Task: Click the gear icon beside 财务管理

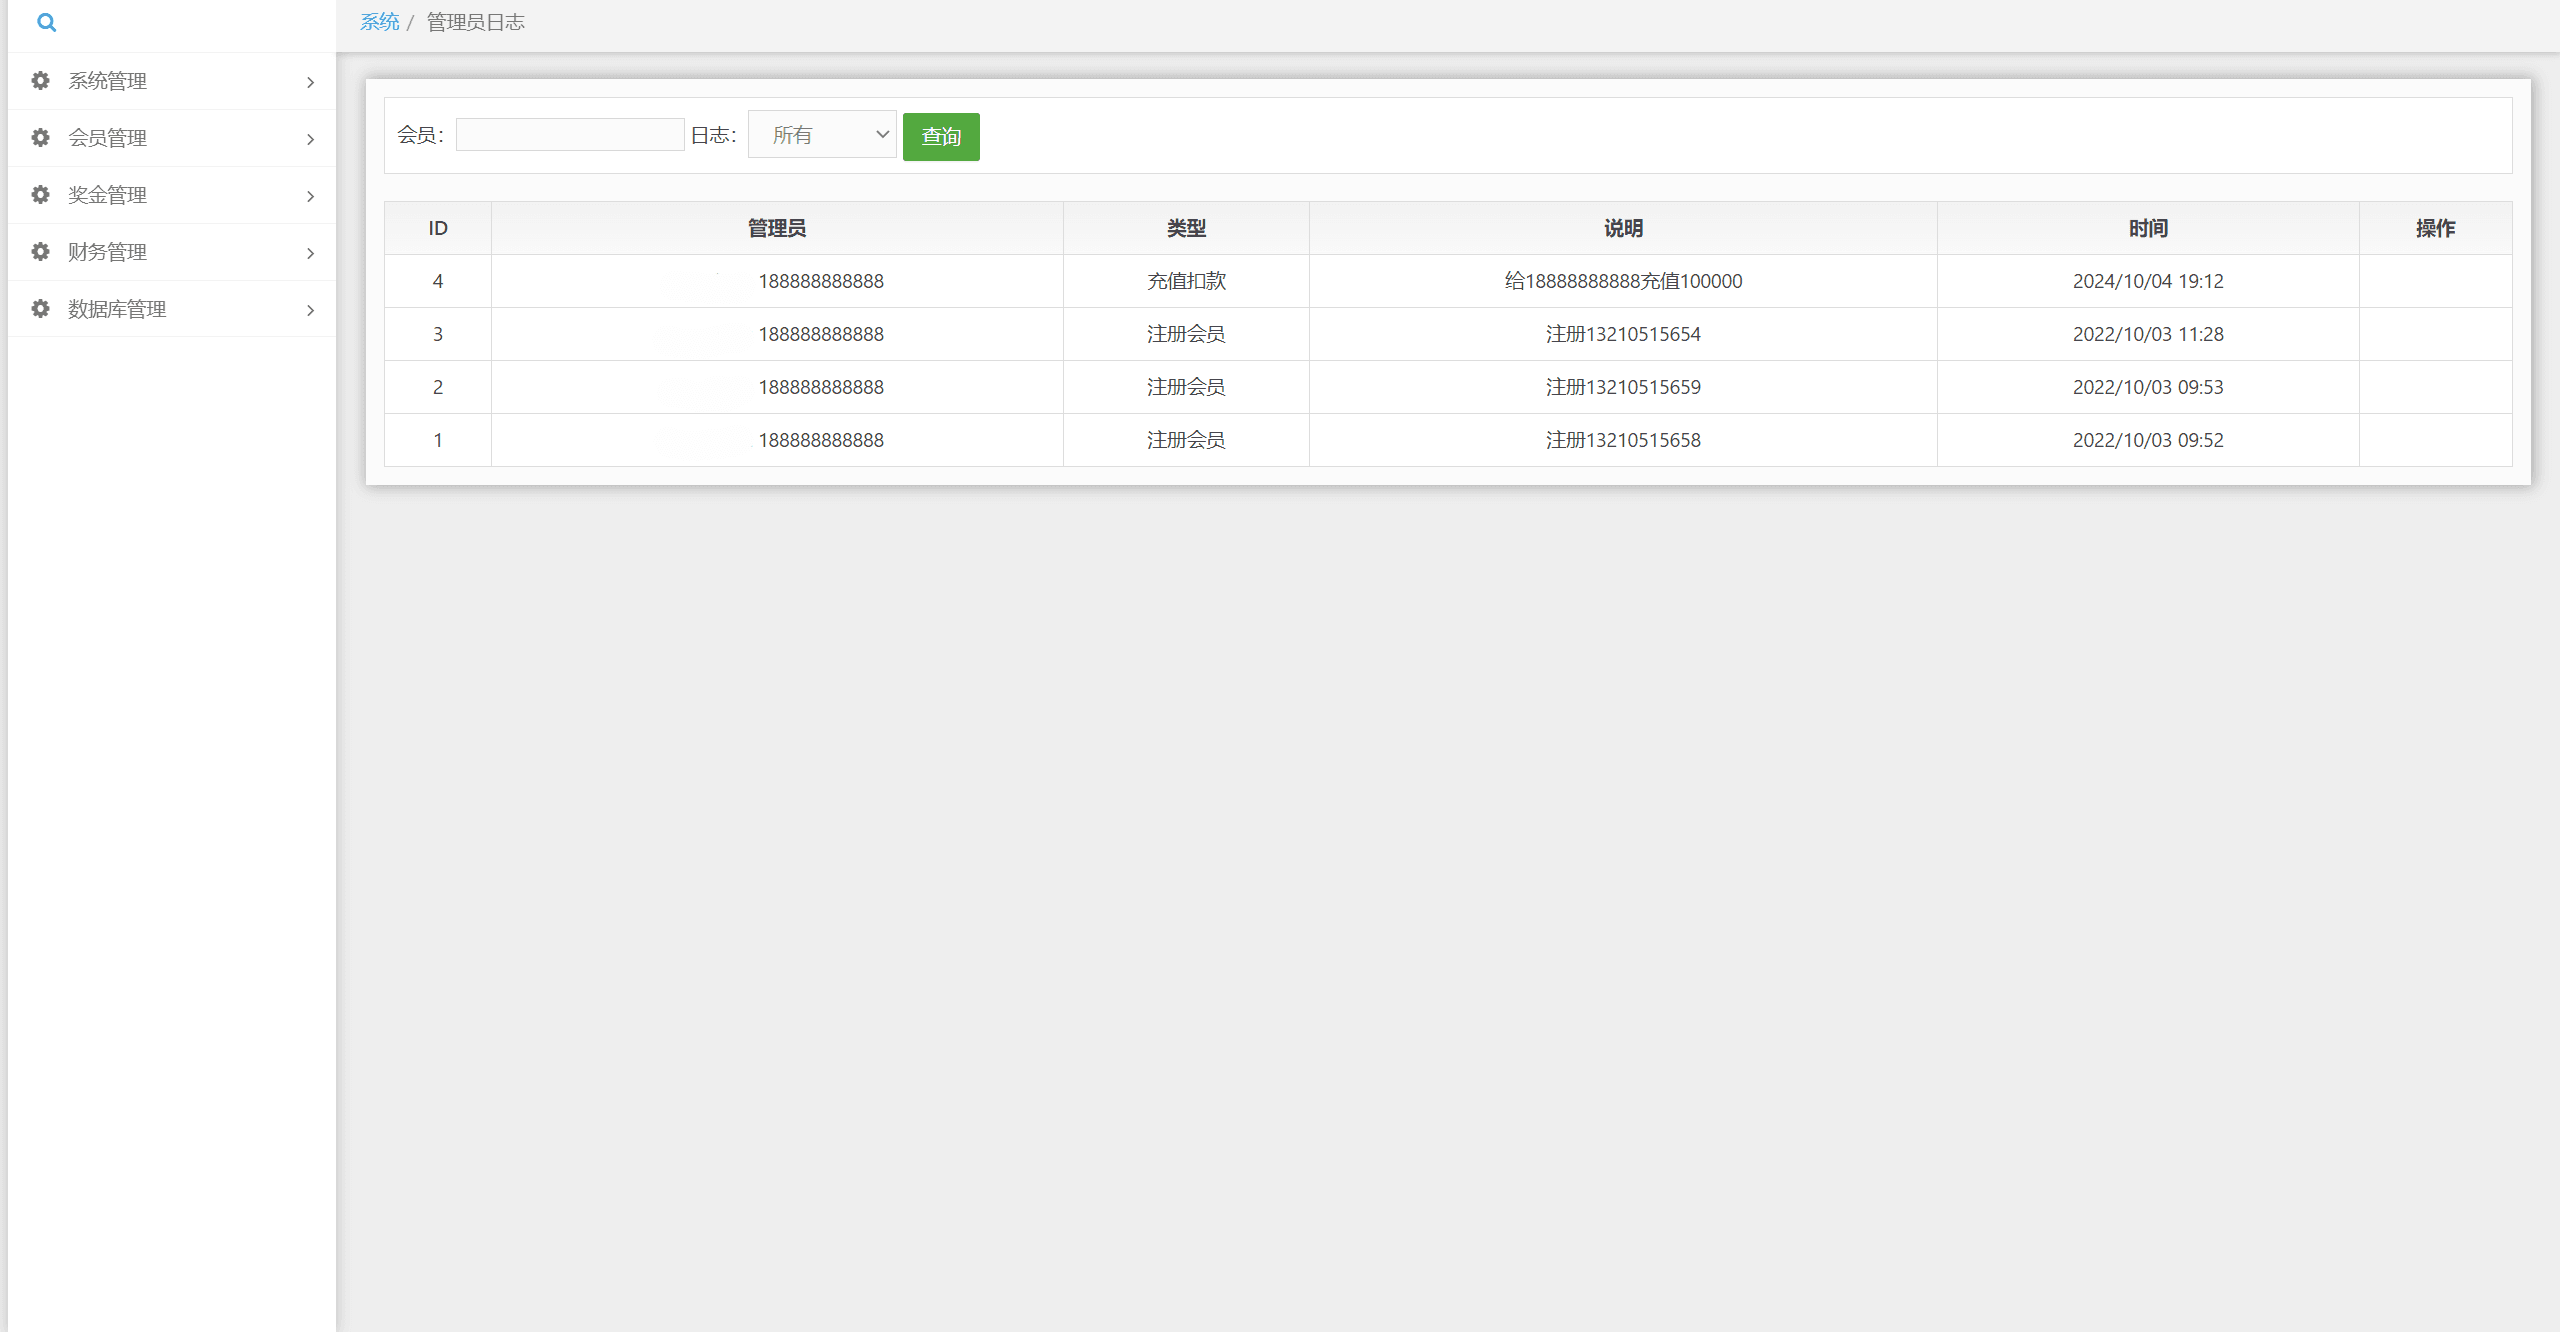Action: point(40,252)
